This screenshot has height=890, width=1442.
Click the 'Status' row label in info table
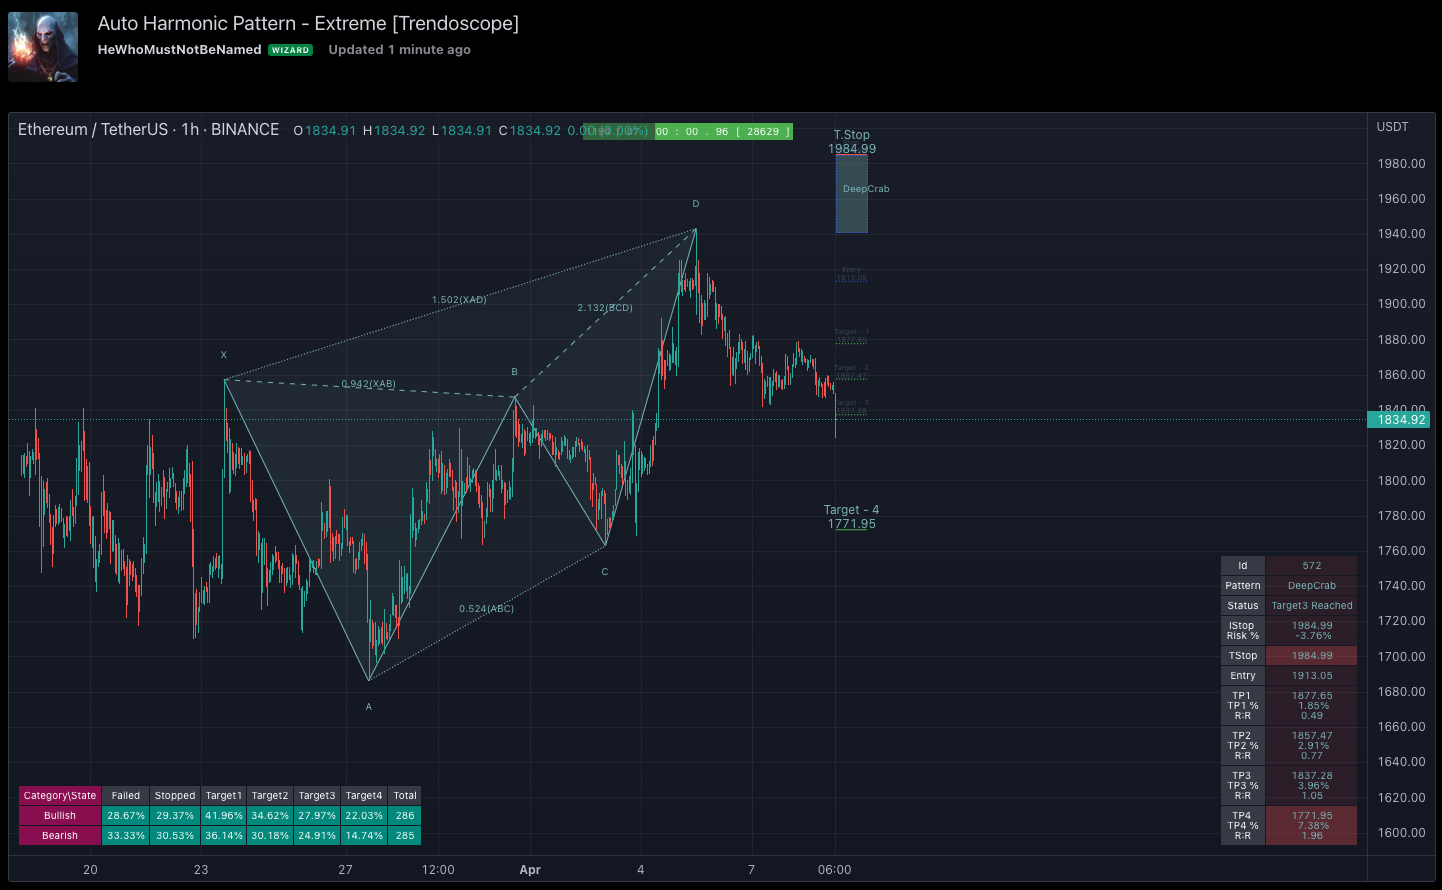1243,606
